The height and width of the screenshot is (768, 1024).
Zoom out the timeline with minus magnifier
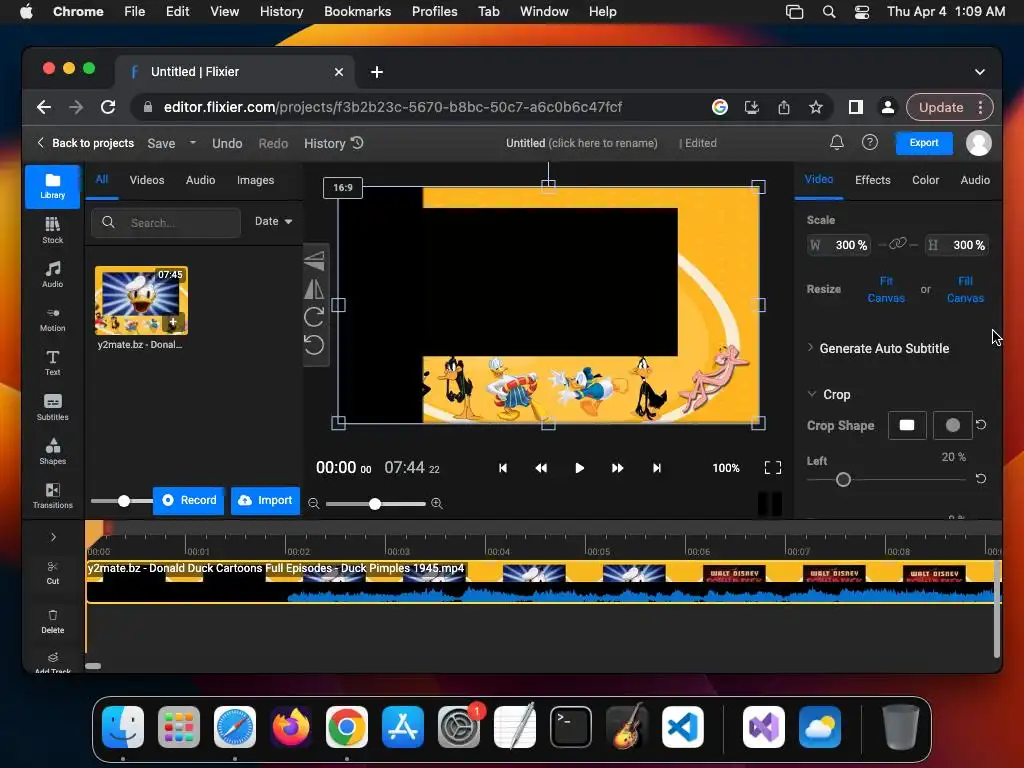[313, 504]
